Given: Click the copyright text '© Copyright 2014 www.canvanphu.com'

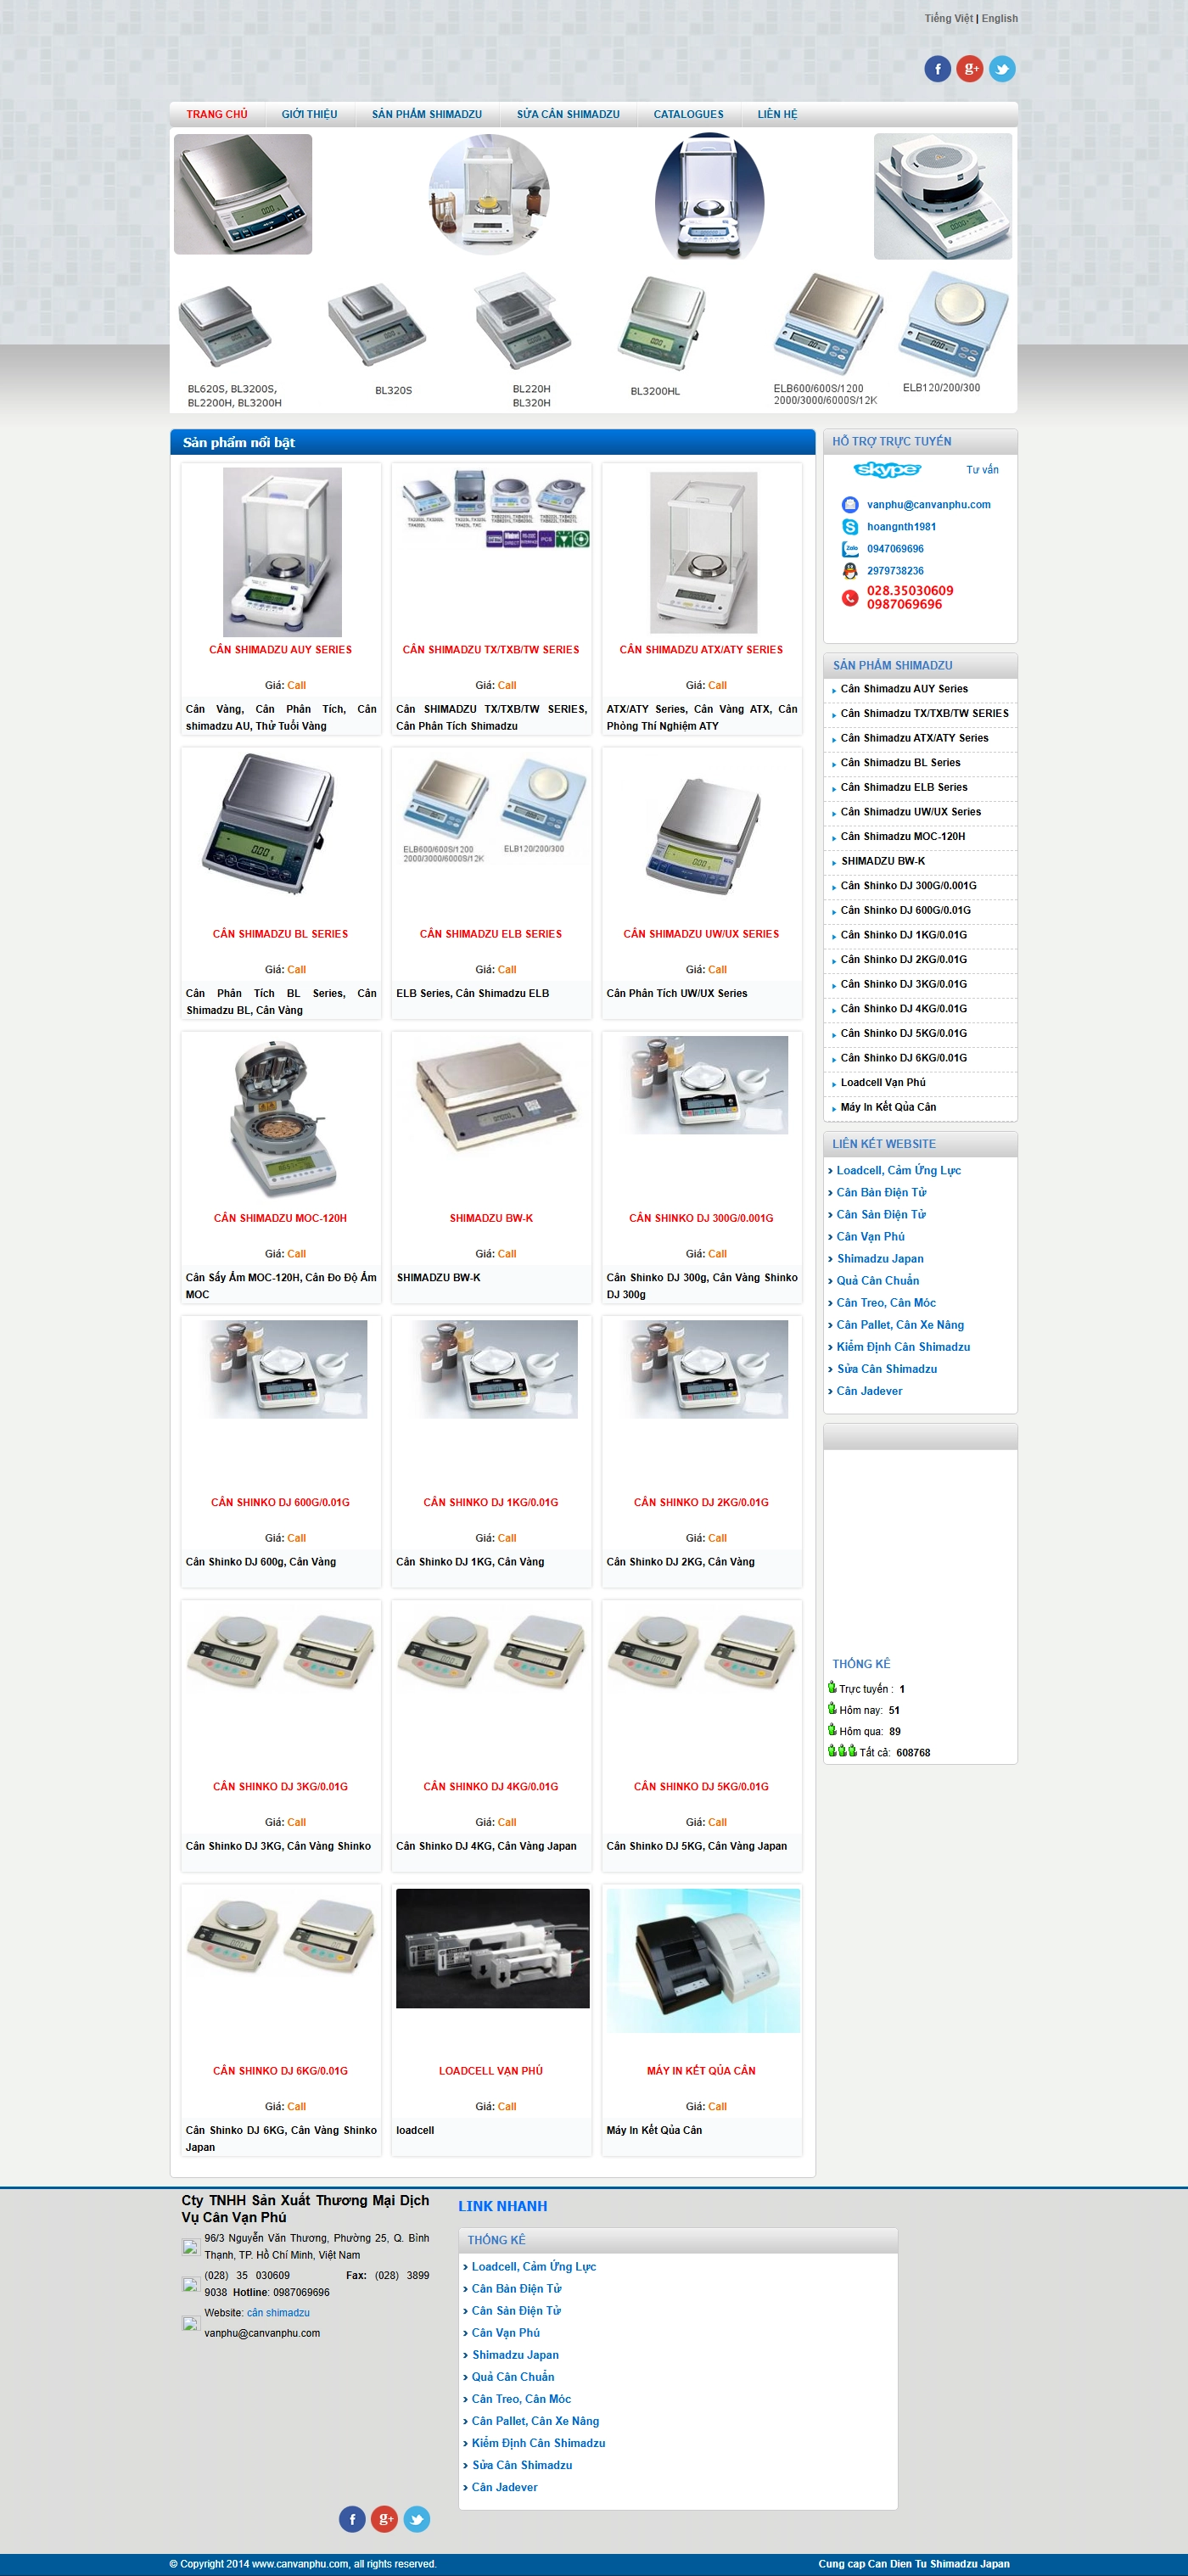Looking at the screenshot, I should 259,2564.
